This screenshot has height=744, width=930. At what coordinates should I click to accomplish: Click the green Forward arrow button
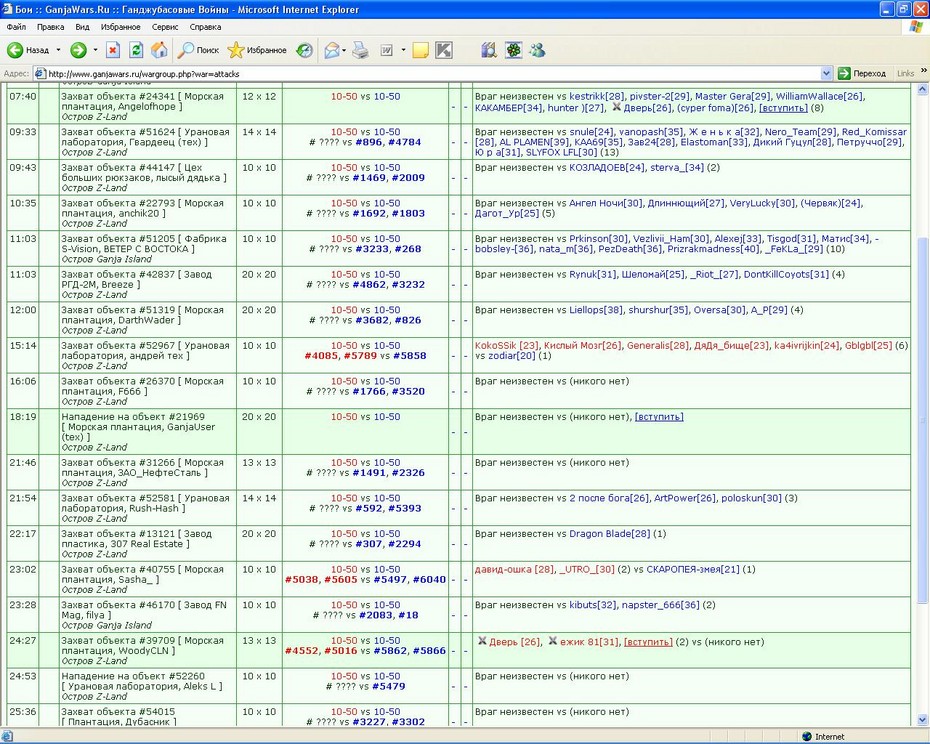tap(78, 50)
